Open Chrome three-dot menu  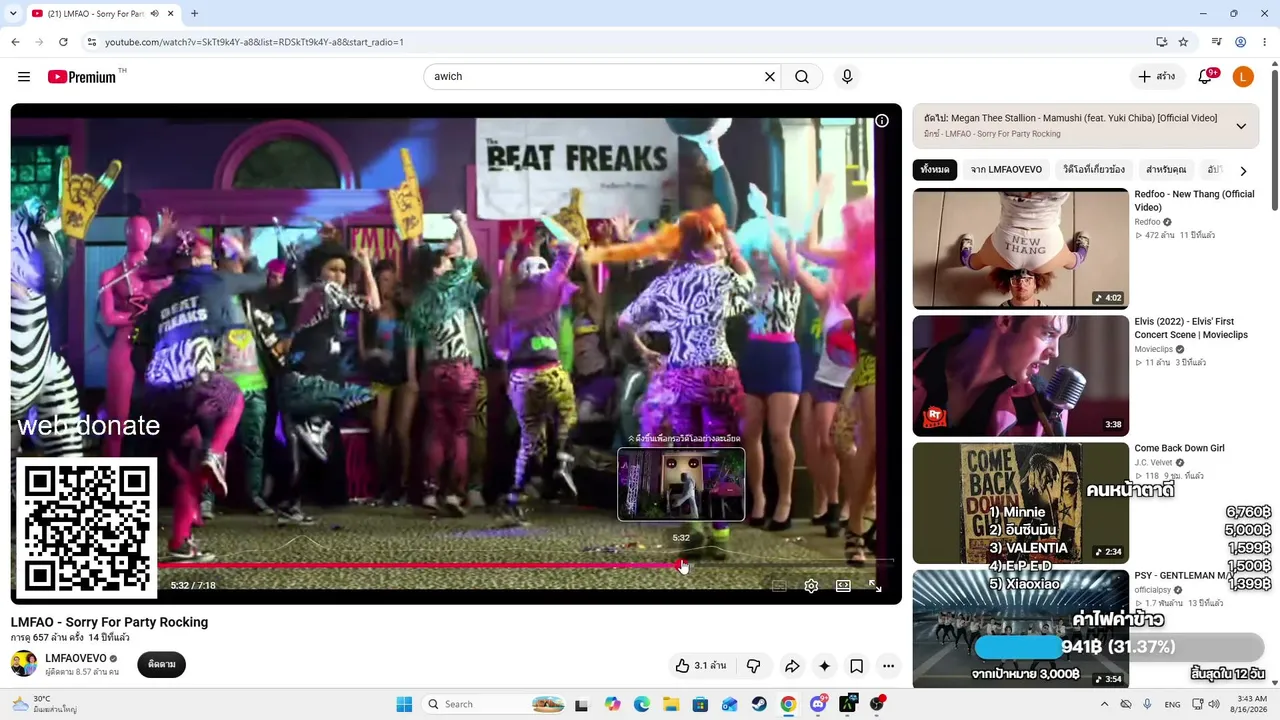[1265, 42]
